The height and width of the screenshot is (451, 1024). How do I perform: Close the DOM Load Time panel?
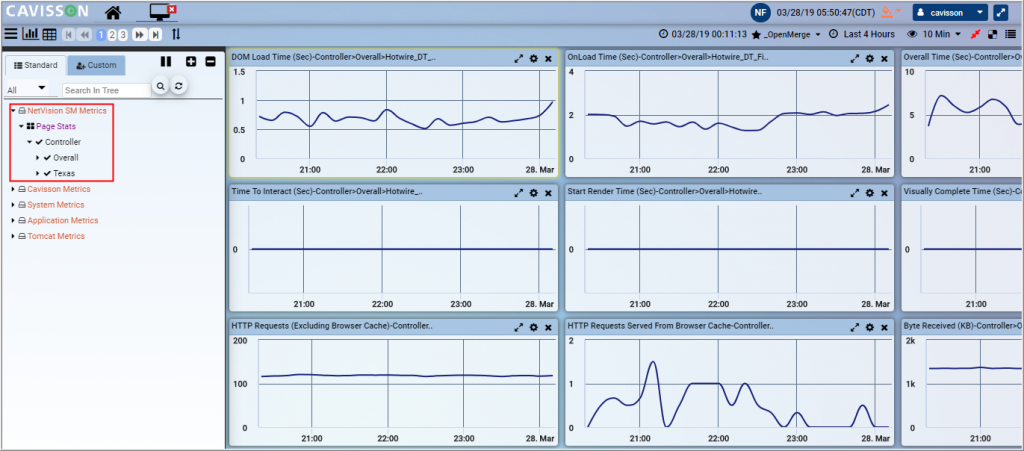pos(549,58)
